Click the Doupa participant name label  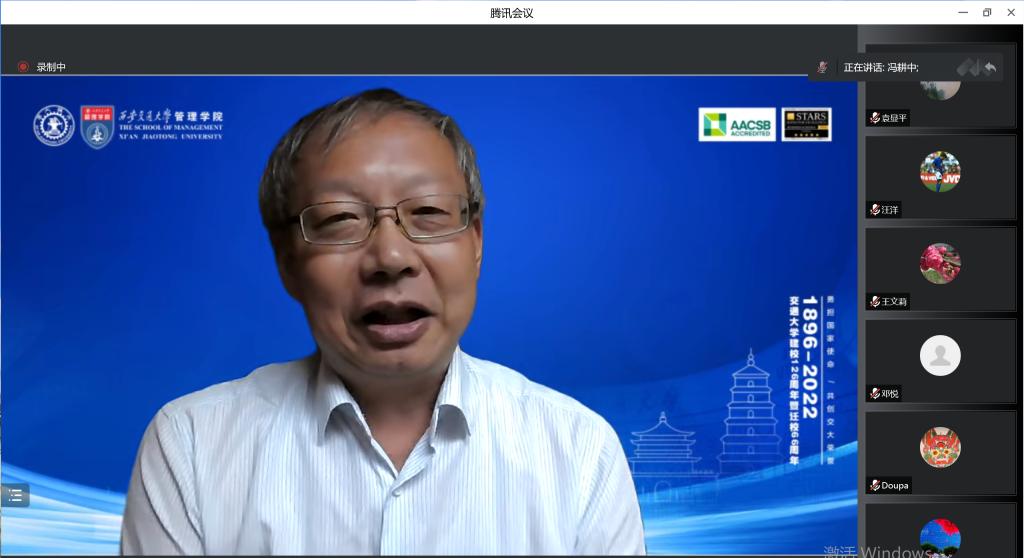[x=895, y=485]
